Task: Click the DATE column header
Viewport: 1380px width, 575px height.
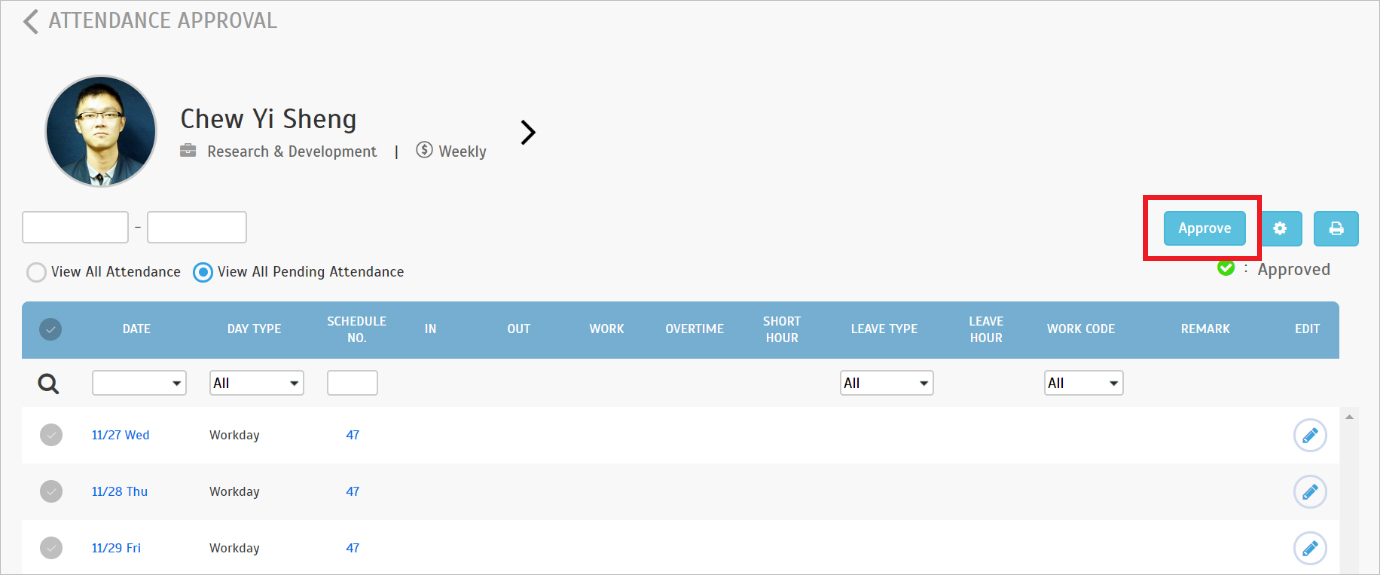Action: pyautogui.click(x=137, y=329)
